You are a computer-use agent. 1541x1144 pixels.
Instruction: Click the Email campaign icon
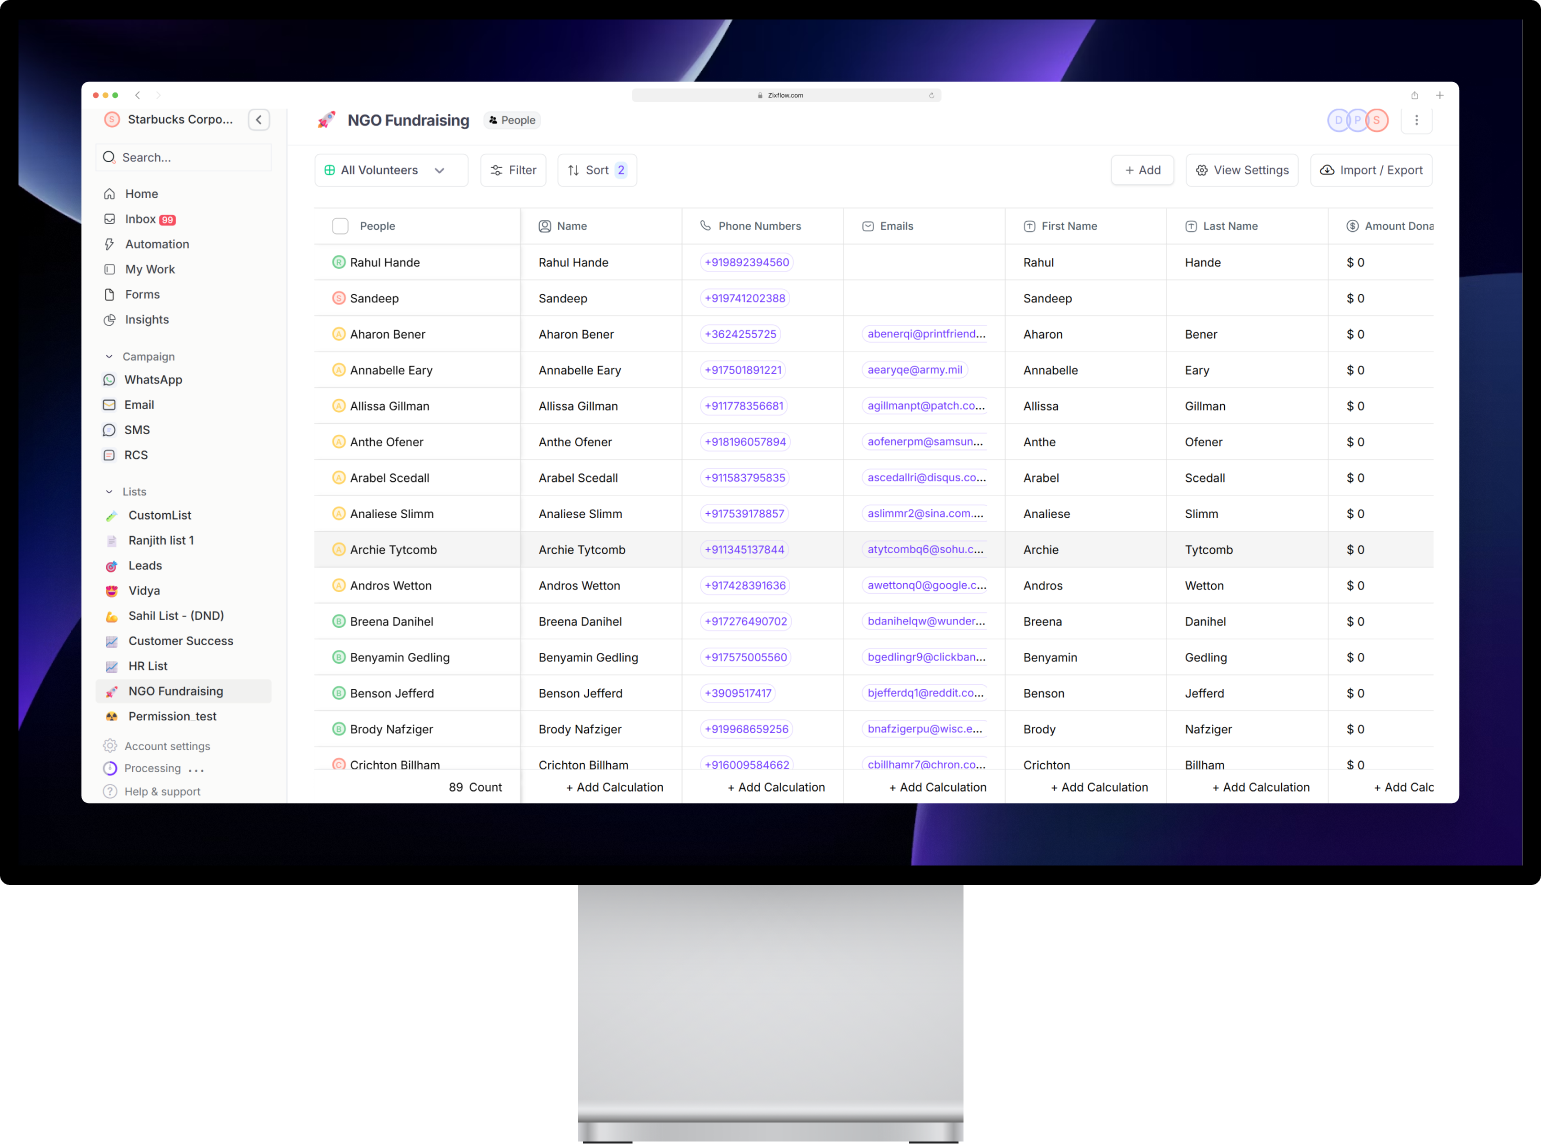110,405
